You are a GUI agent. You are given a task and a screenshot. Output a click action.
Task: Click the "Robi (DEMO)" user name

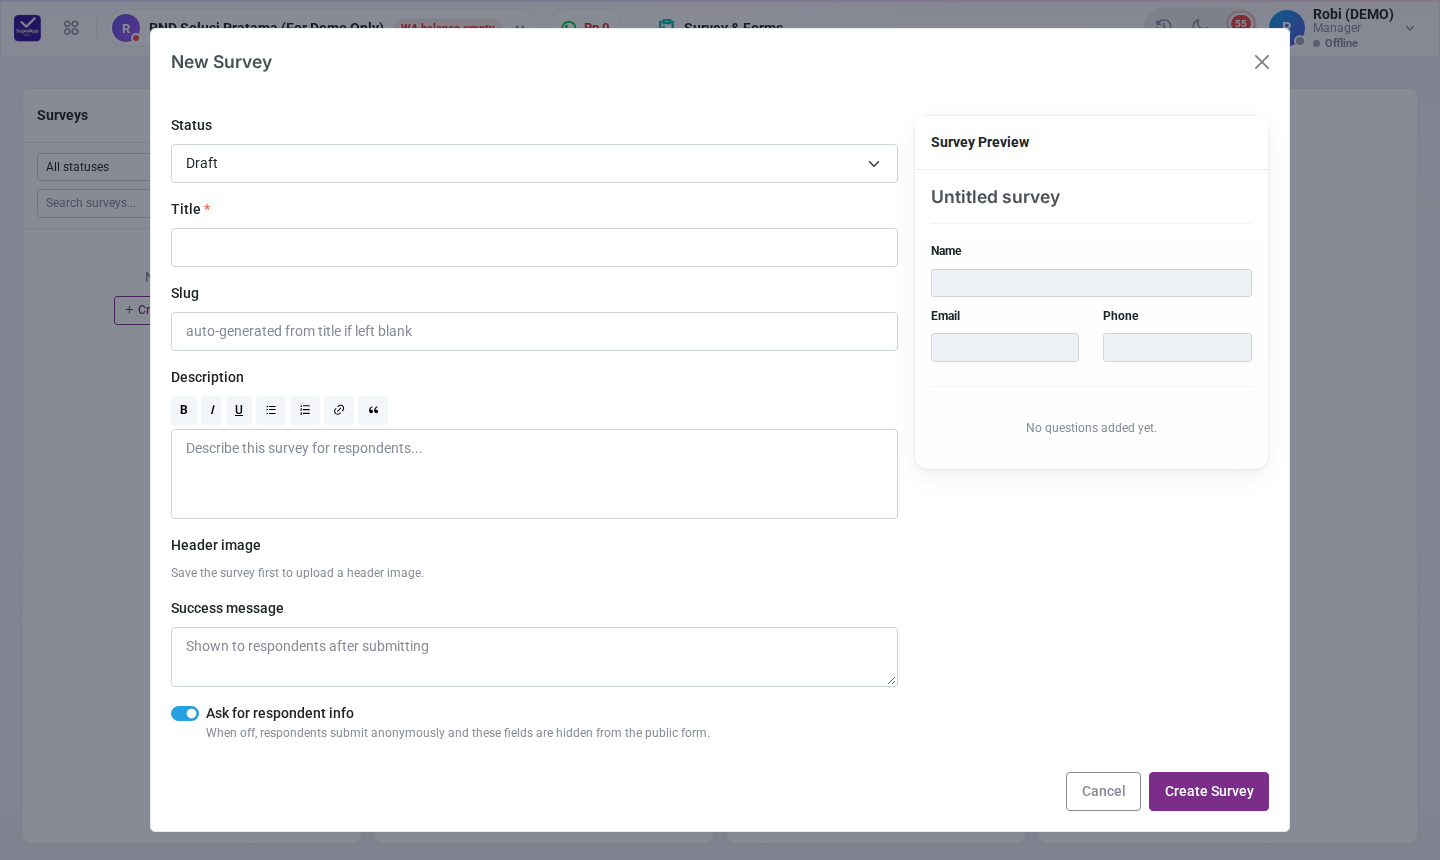(x=1353, y=14)
